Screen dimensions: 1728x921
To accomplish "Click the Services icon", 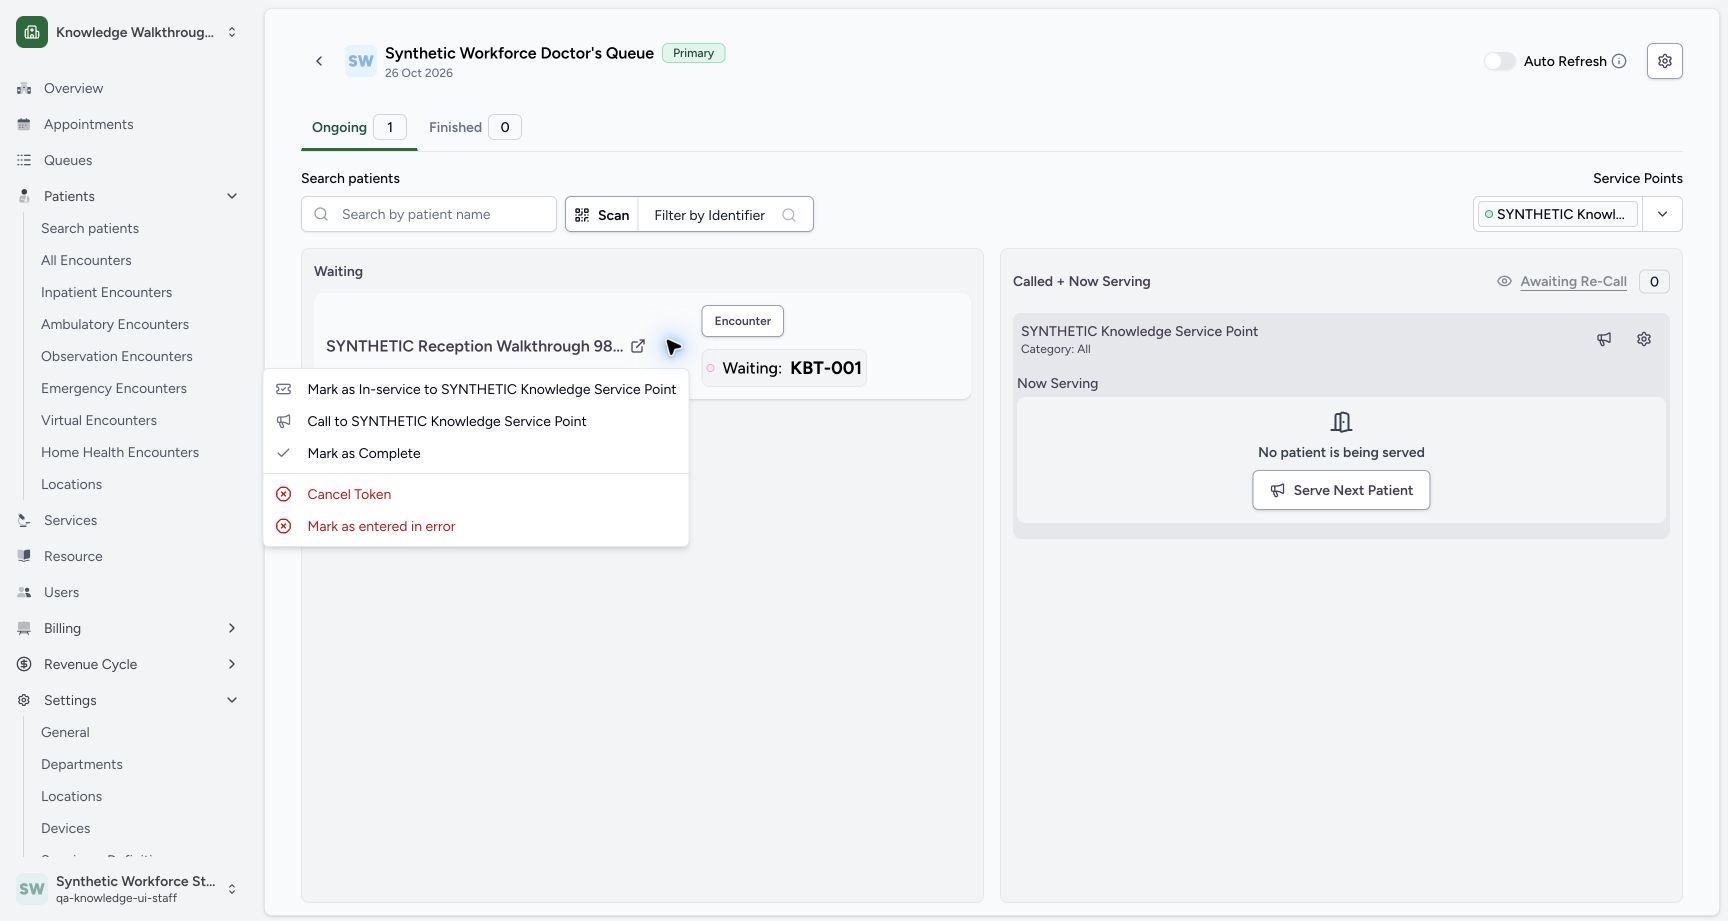I will point(24,520).
